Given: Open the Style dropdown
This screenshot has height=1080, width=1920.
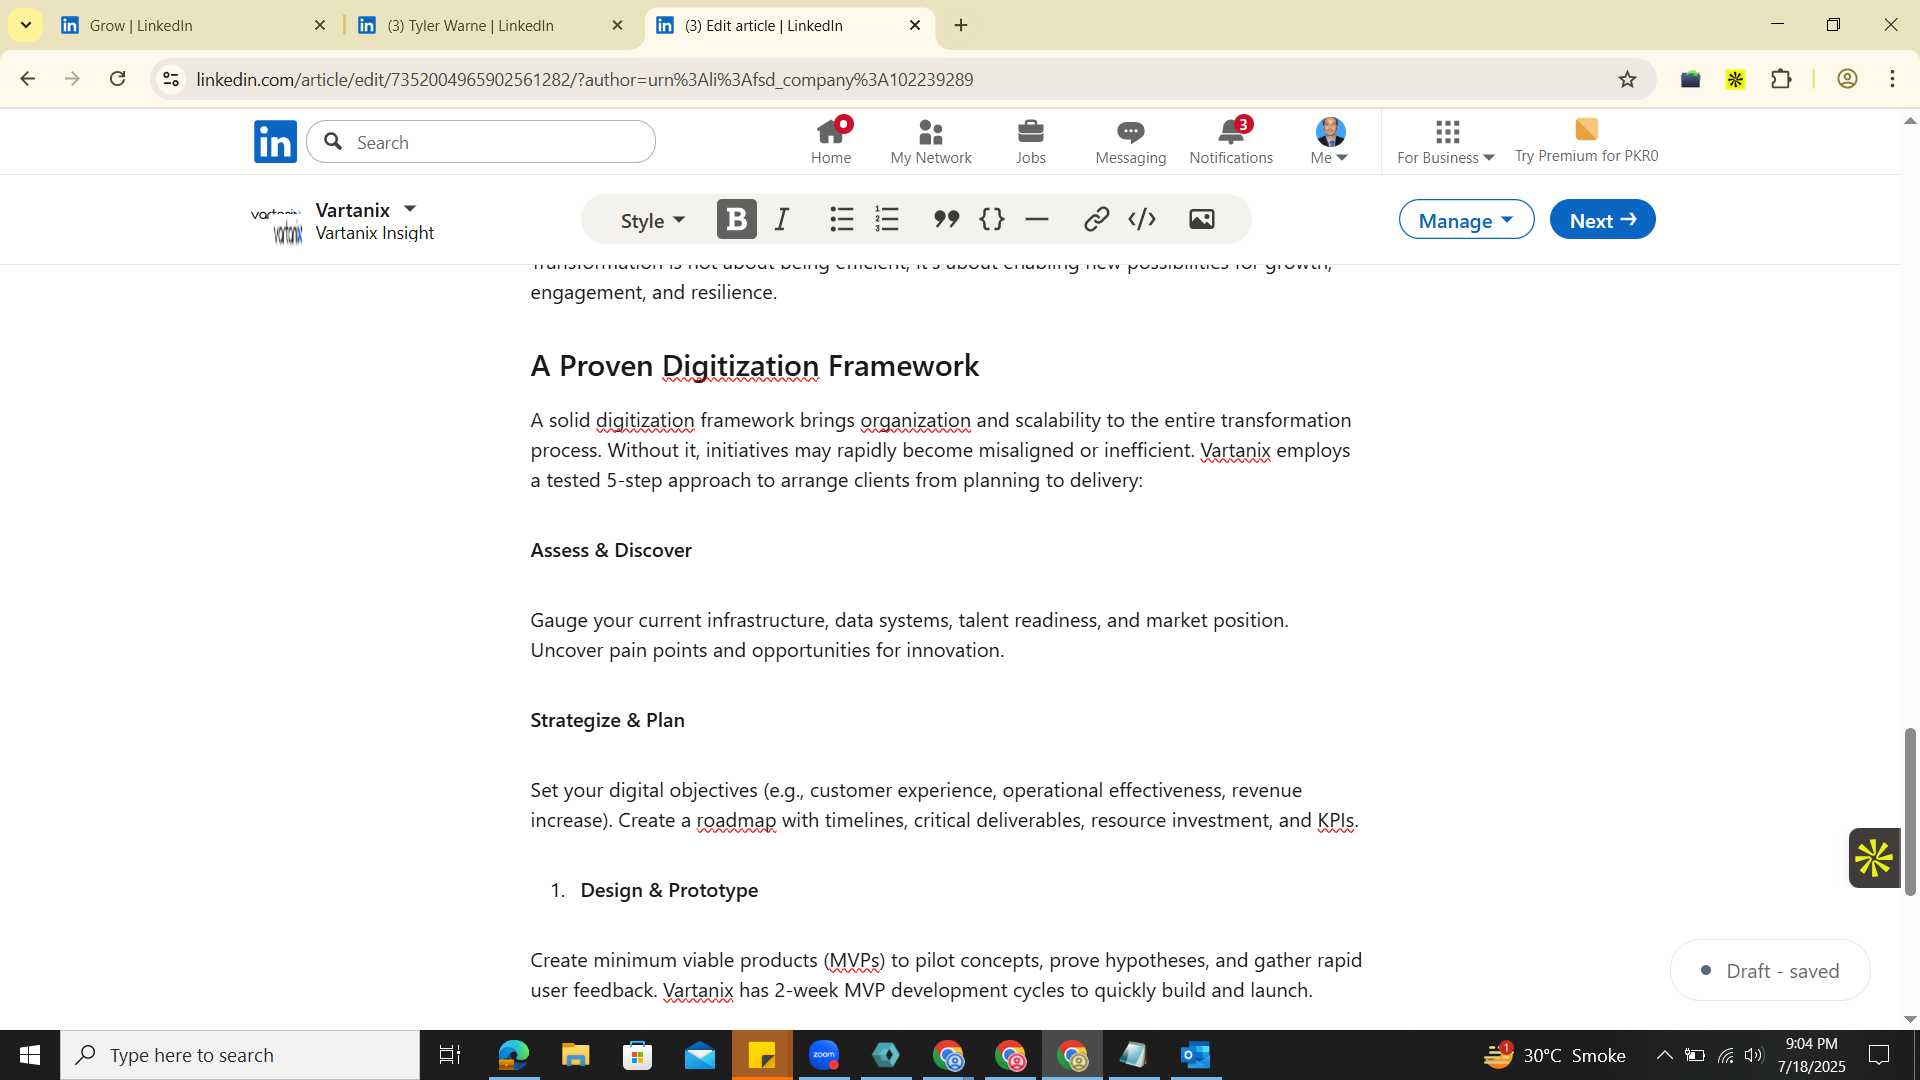Looking at the screenshot, I should [x=653, y=220].
